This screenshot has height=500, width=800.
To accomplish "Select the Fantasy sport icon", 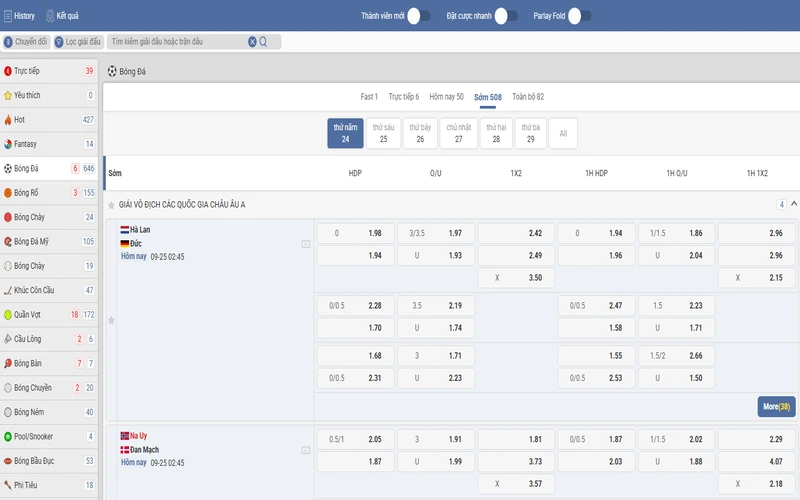I will tap(8, 144).
